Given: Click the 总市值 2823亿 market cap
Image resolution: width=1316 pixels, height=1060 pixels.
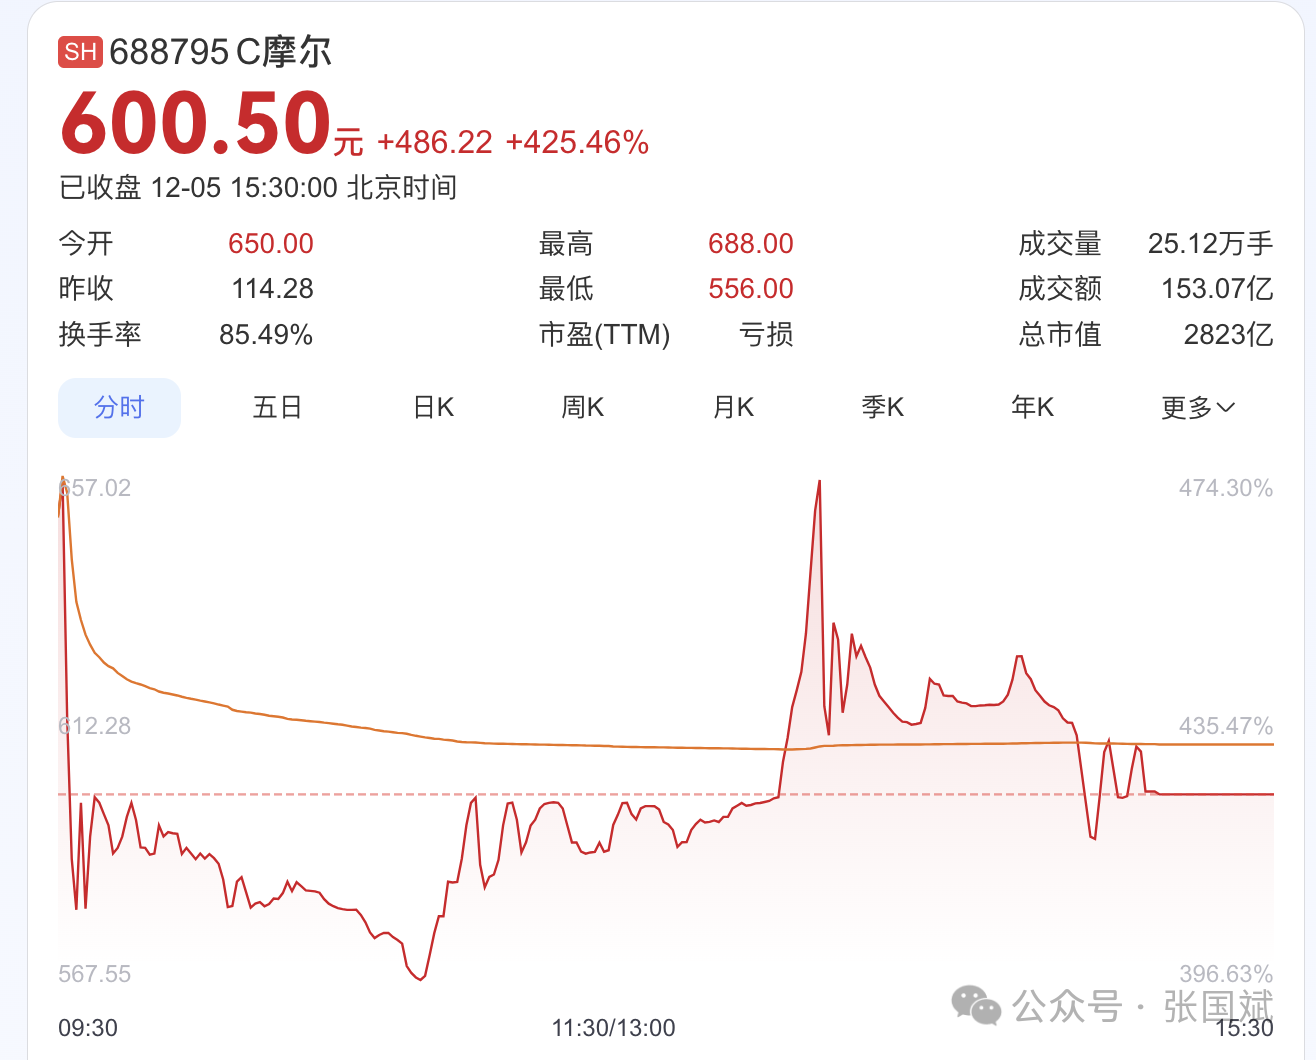Looking at the screenshot, I should (1228, 334).
